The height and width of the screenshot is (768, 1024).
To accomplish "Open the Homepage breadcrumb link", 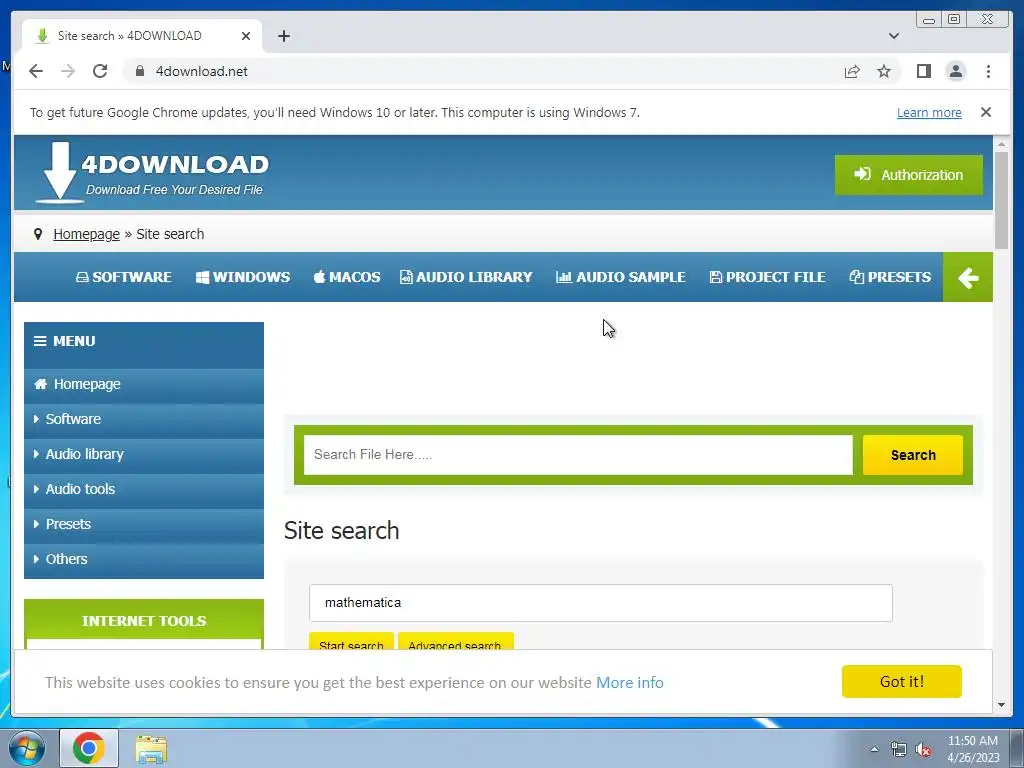I will coord(86,234).
